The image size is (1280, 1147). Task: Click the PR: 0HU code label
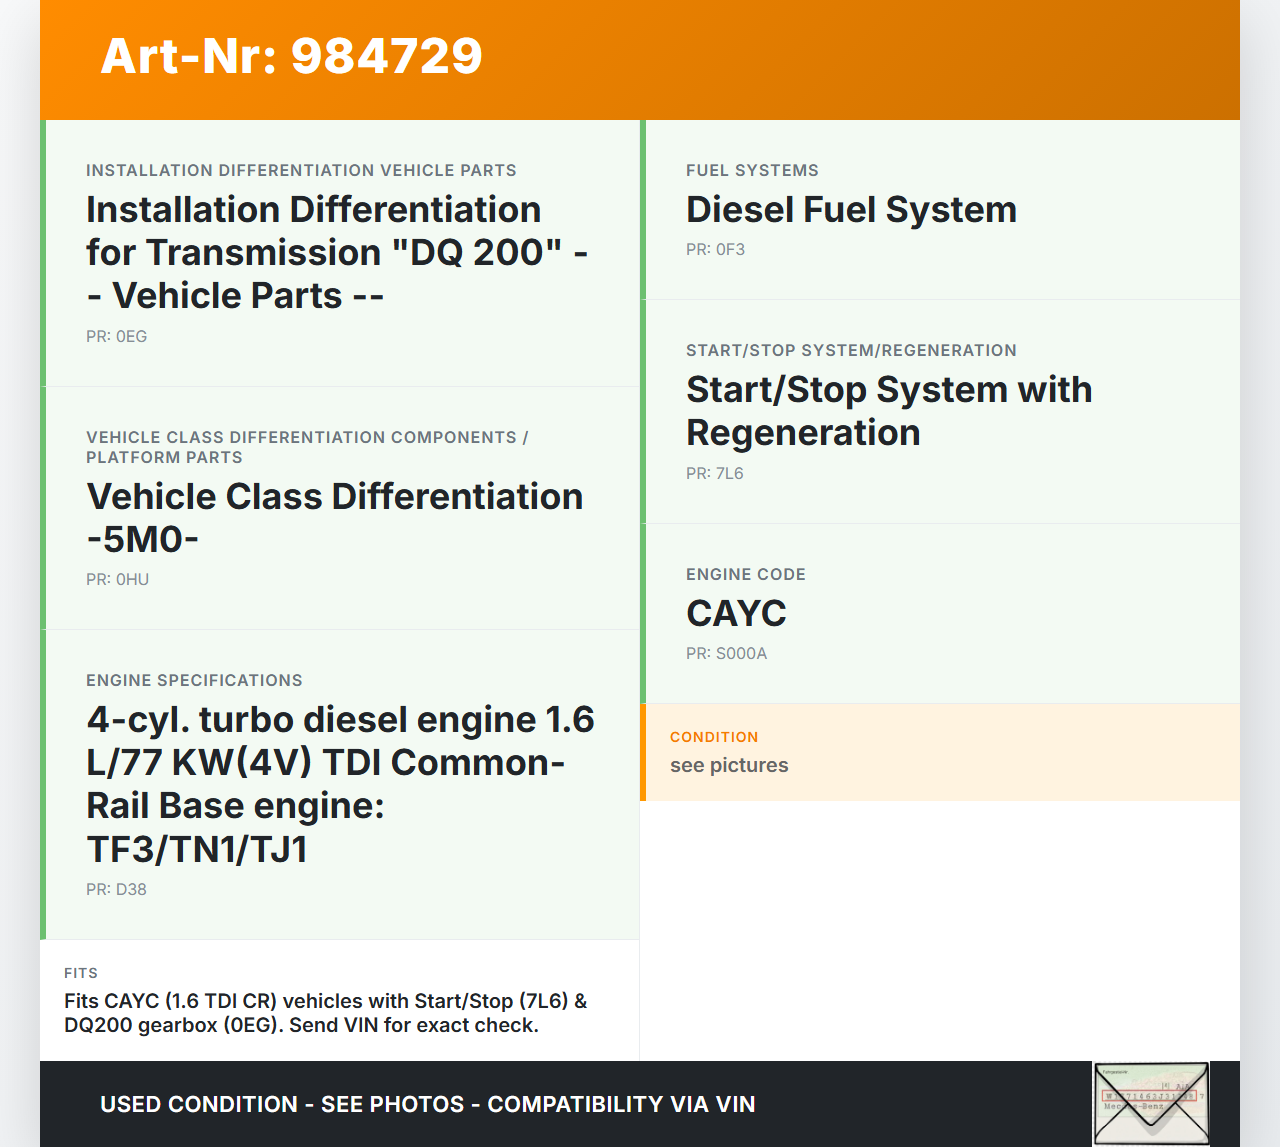(x=117, y=580)
